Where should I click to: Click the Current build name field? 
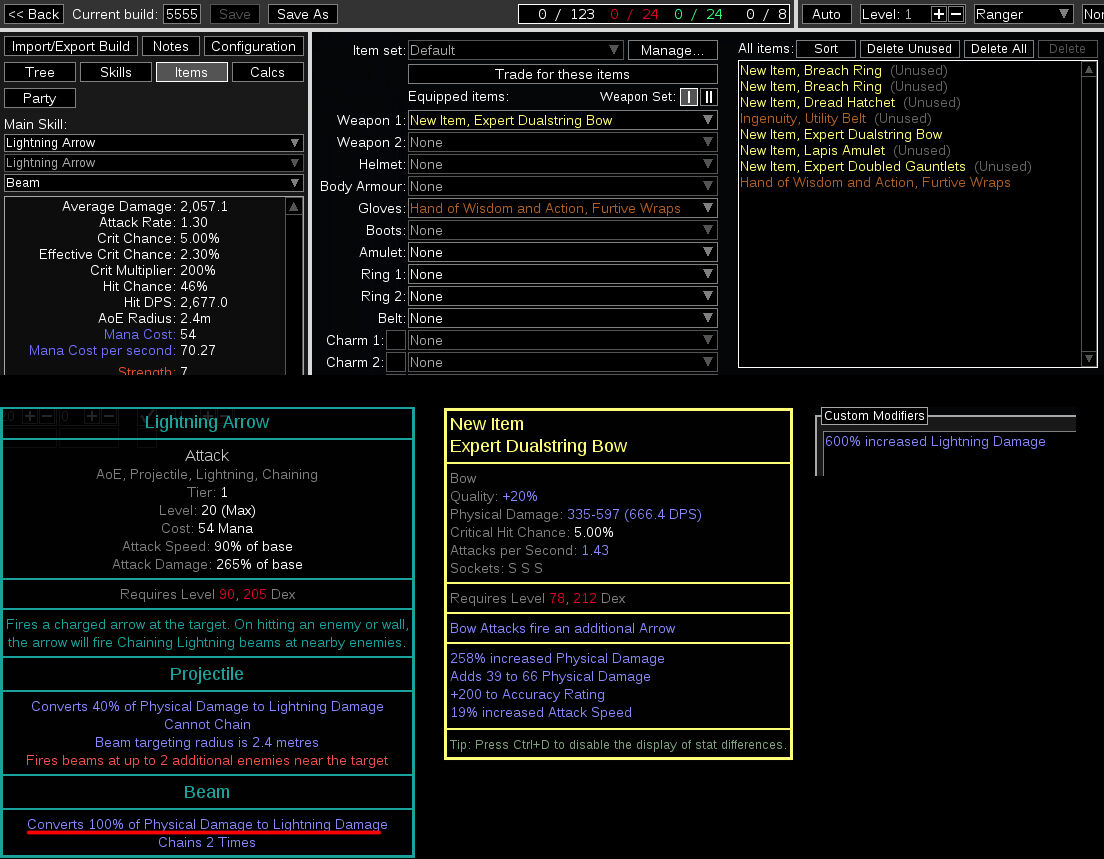(182, 14)
